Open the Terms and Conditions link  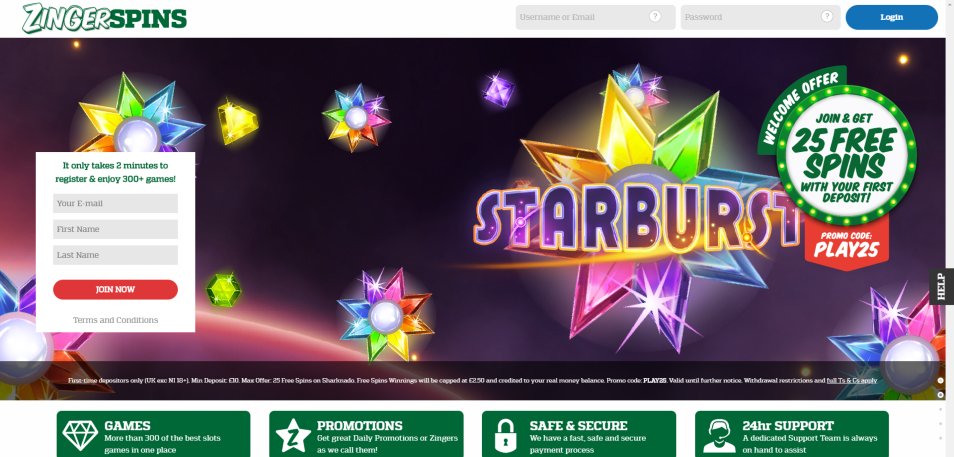[x=116, y=320]
